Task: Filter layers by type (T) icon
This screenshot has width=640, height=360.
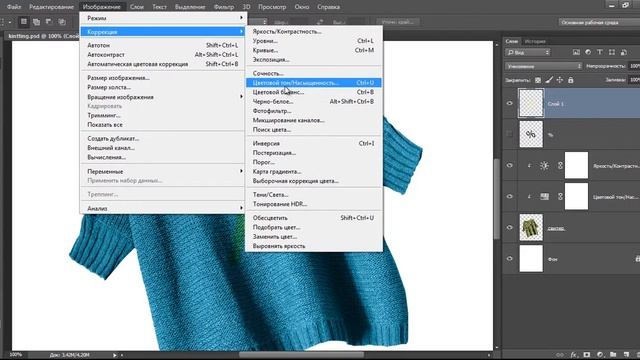Action: tap(600, 52)
